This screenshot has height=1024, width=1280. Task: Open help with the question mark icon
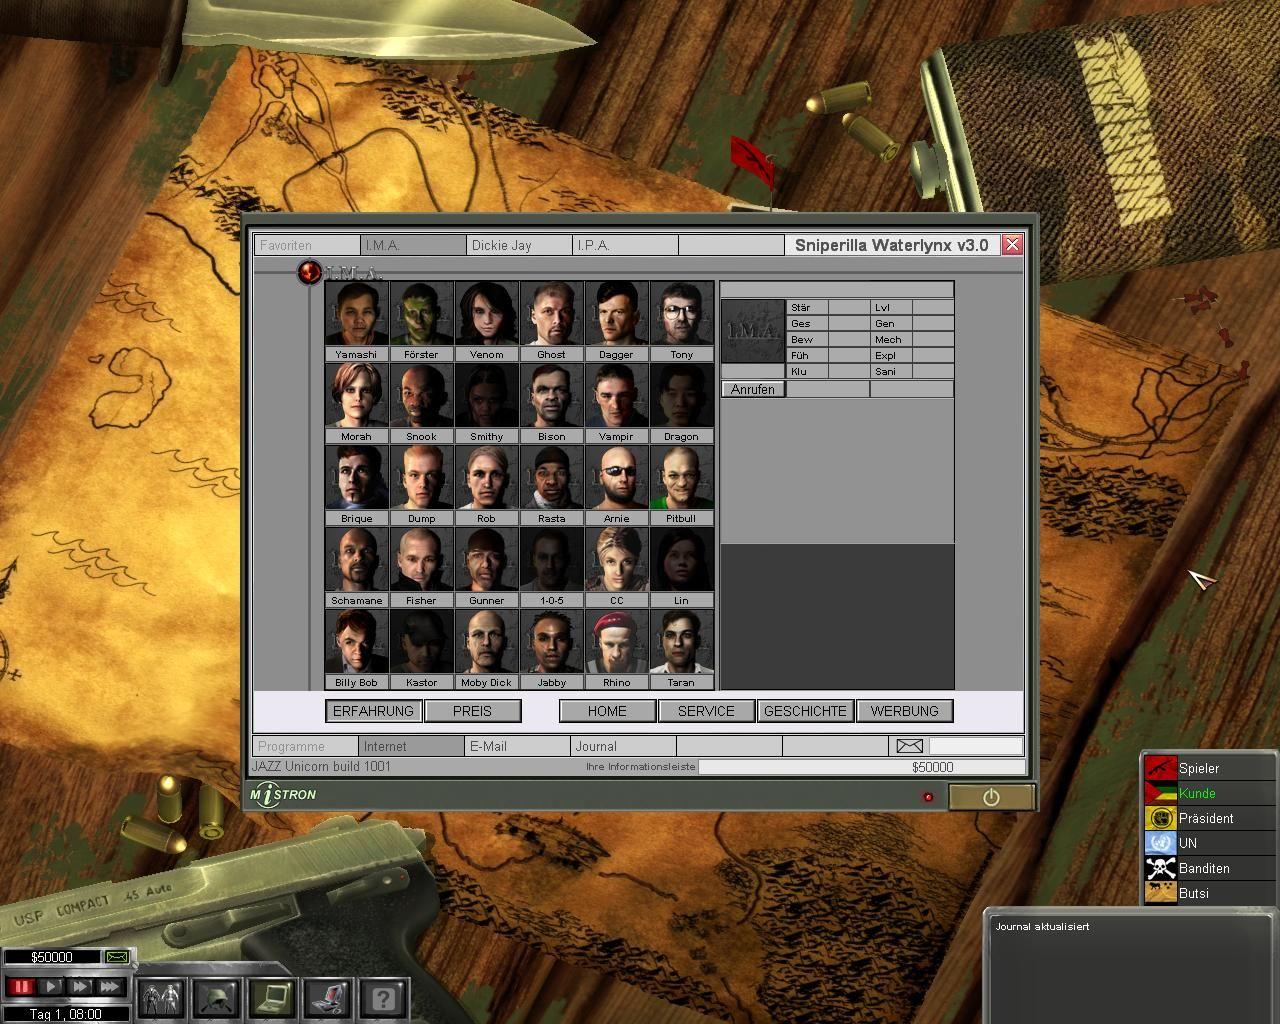(x=383, y=997)
